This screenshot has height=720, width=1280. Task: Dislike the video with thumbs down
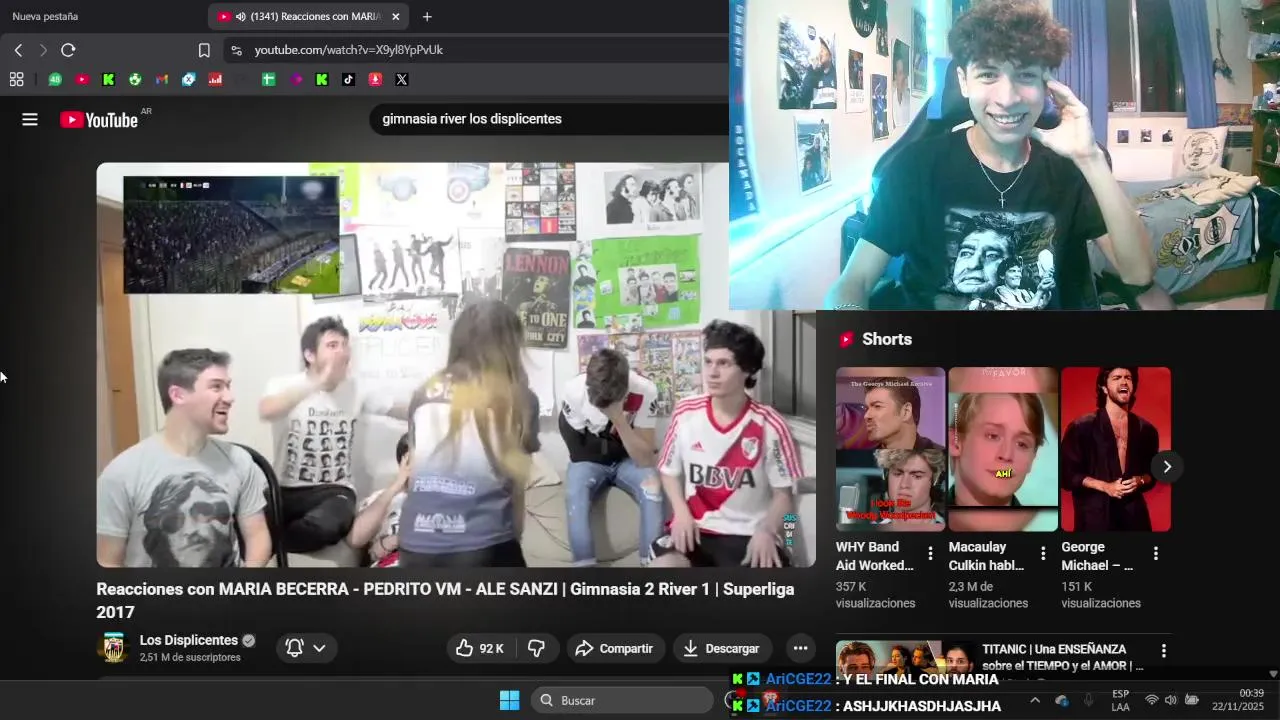(x=536, y=648)
